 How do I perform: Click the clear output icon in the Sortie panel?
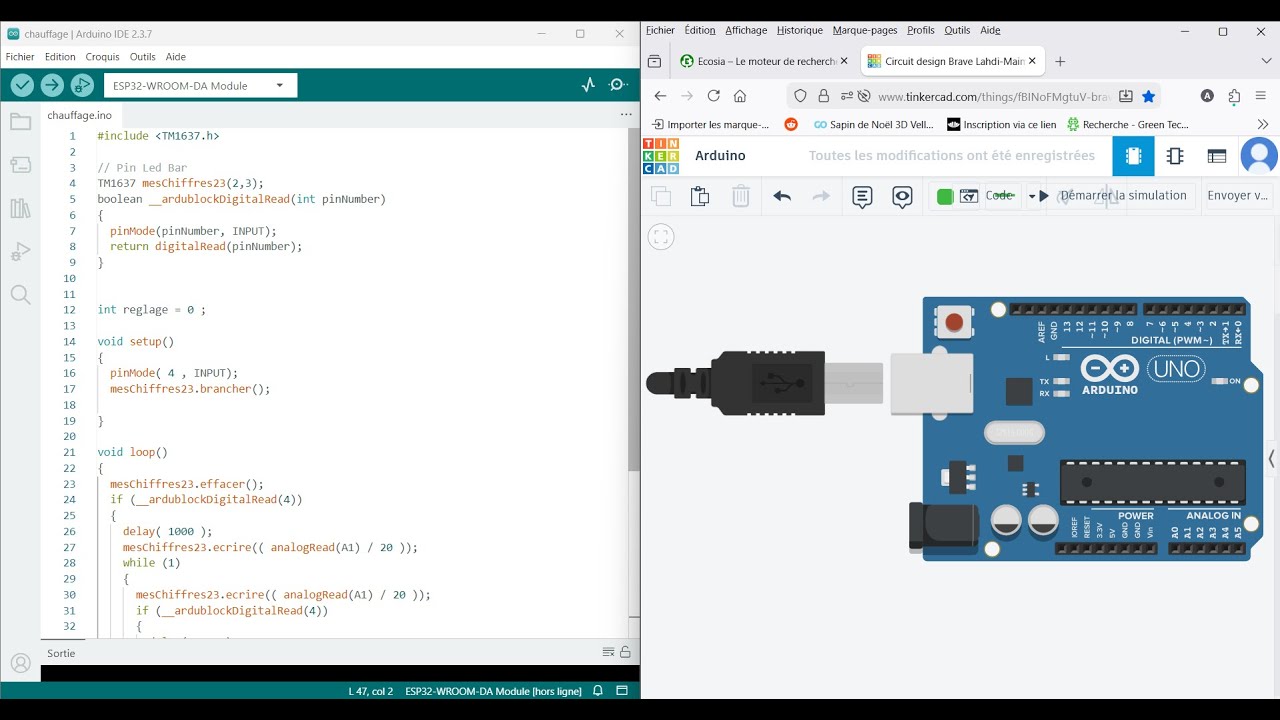[x=608, y=652]
